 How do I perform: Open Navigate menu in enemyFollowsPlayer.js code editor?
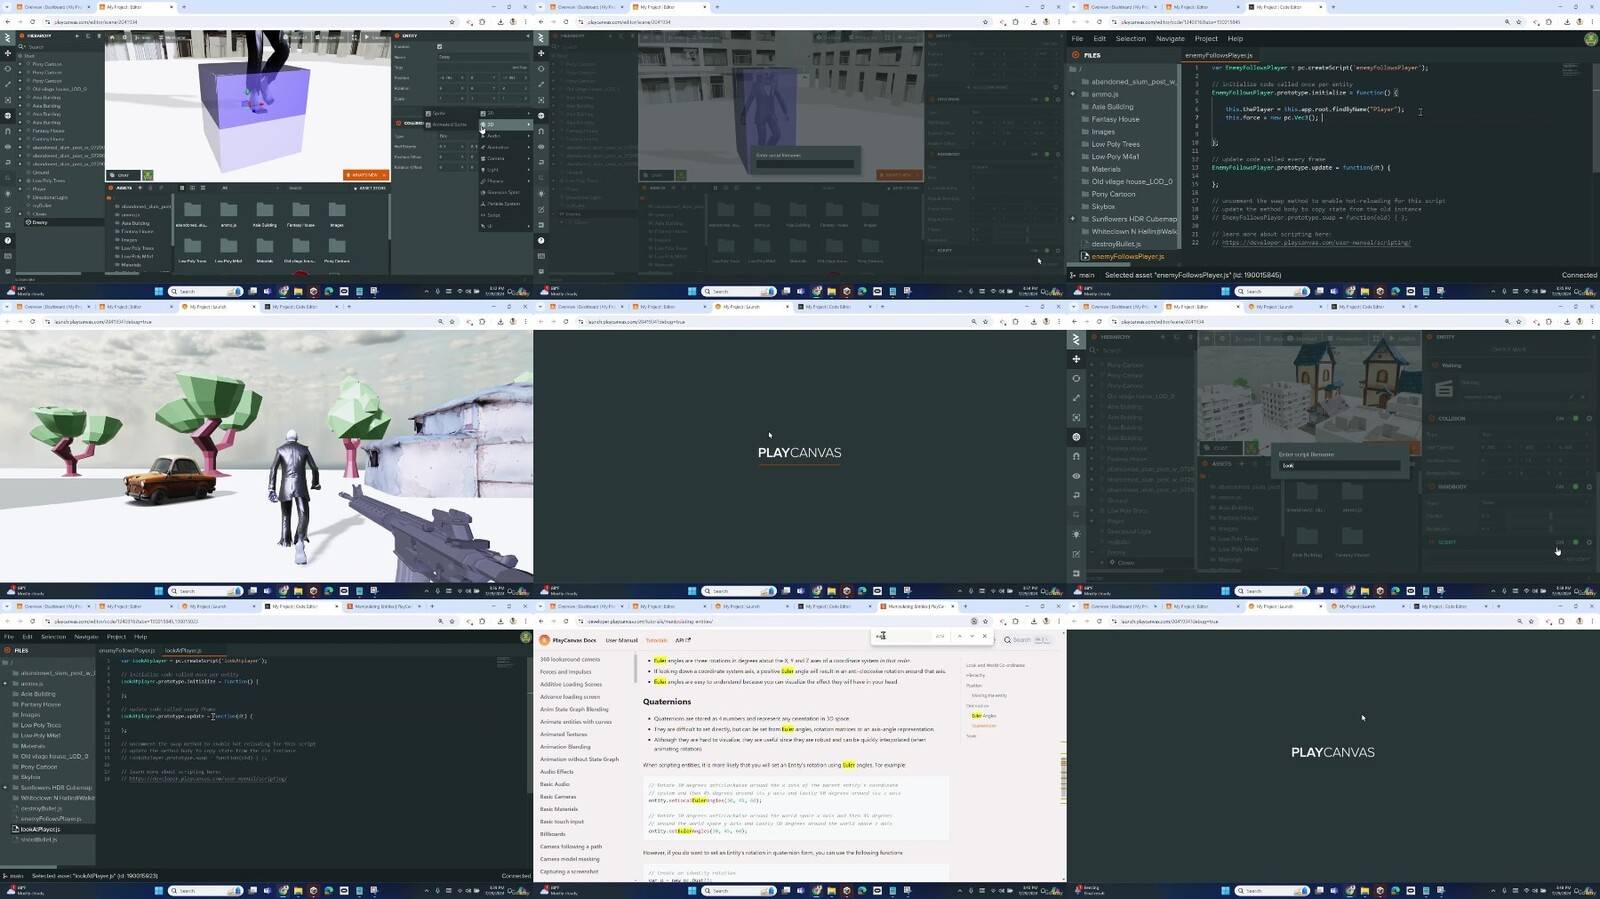click(1170, 39)
